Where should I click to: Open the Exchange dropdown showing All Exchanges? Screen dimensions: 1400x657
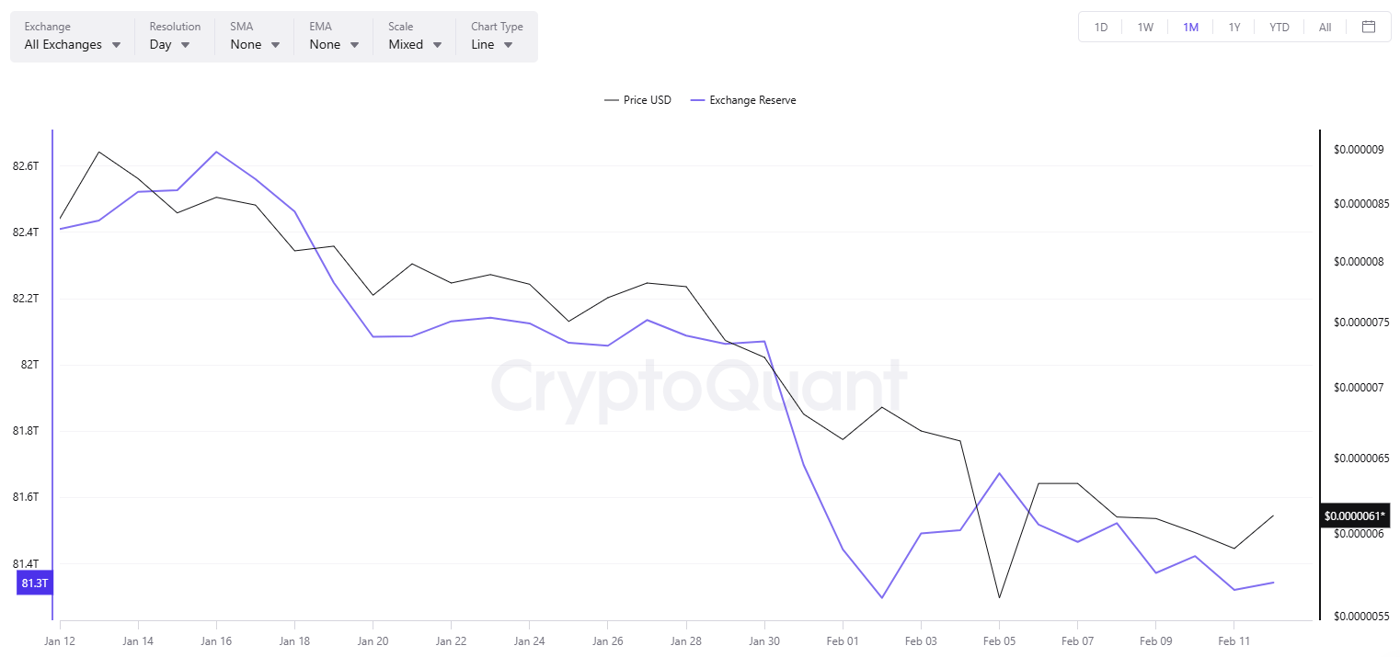[70, 44]
